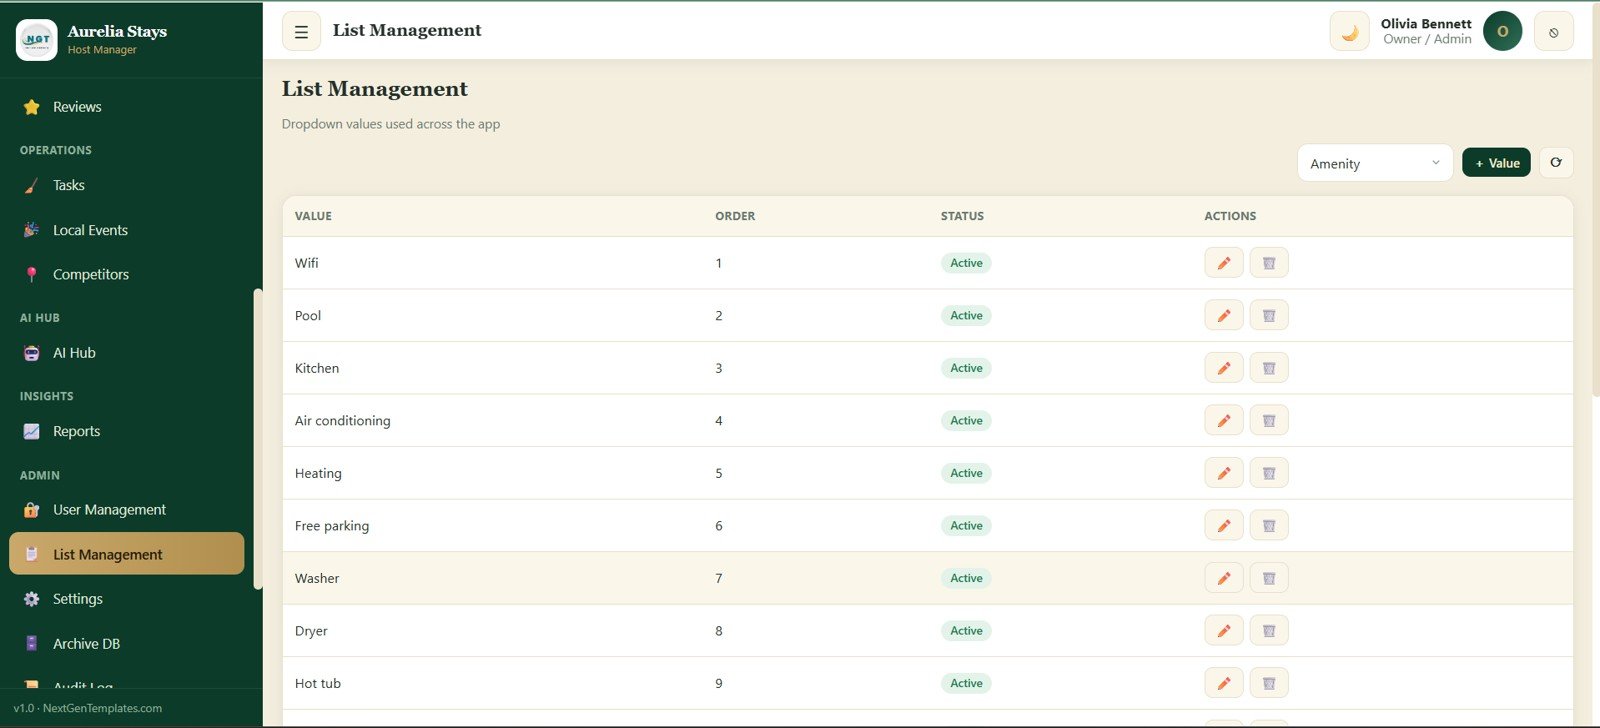Click the Olivia Bennett user name
The height and width of the screenshot is (728, 1600).
pyautogui.click(x=1426, y=24)
